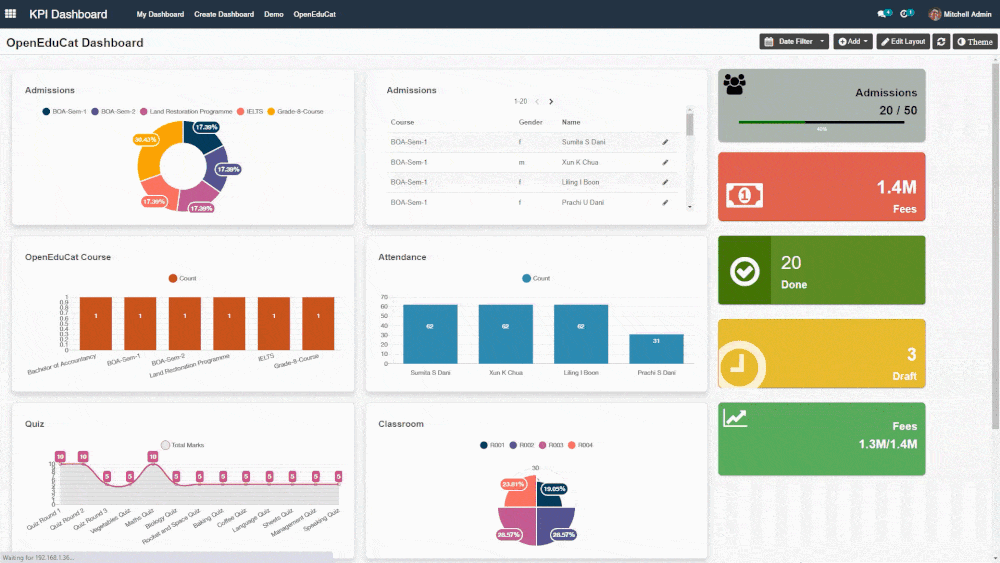1000x563 pixels.
Task: Open the My Dashboard menu
Action: (160, 14)
